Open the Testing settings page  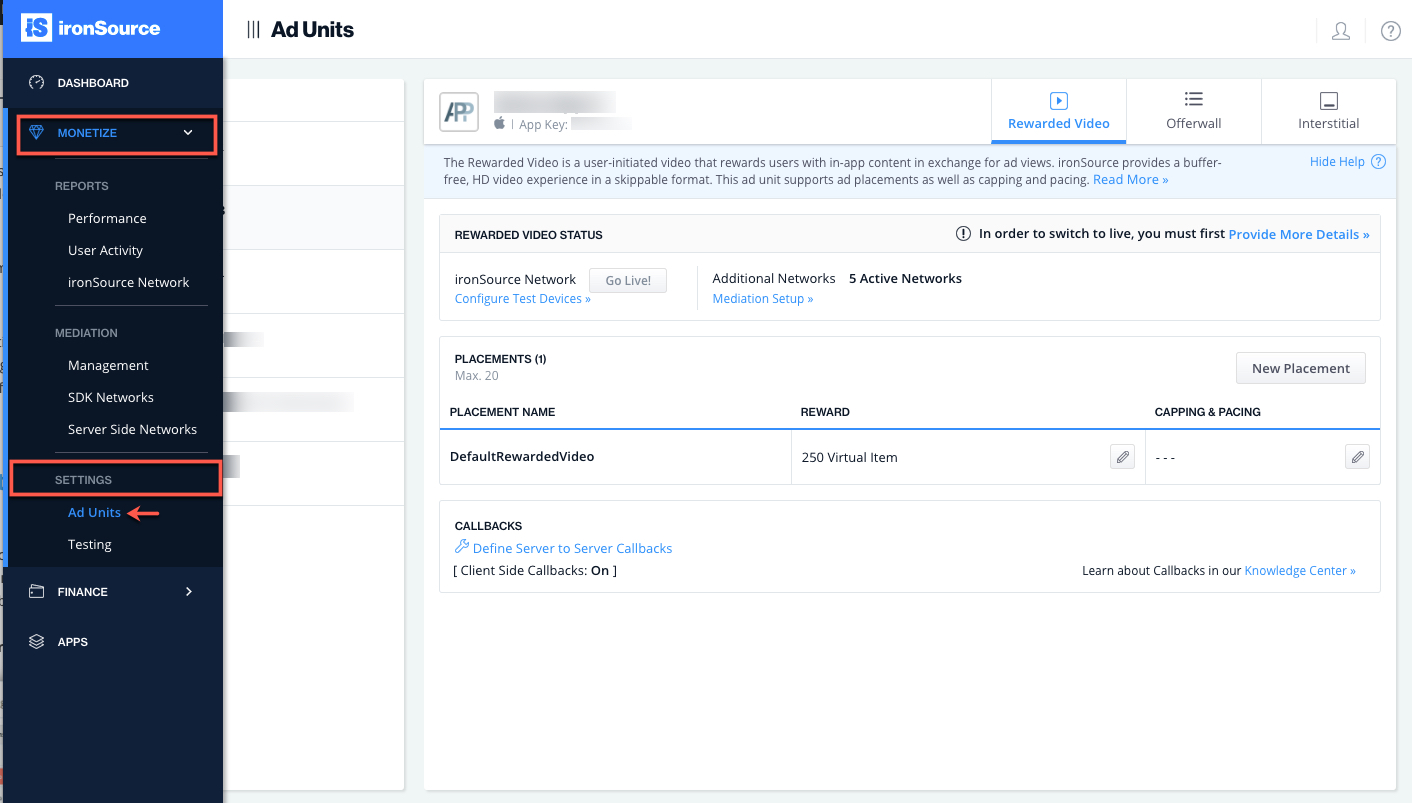tap(89, 544)
